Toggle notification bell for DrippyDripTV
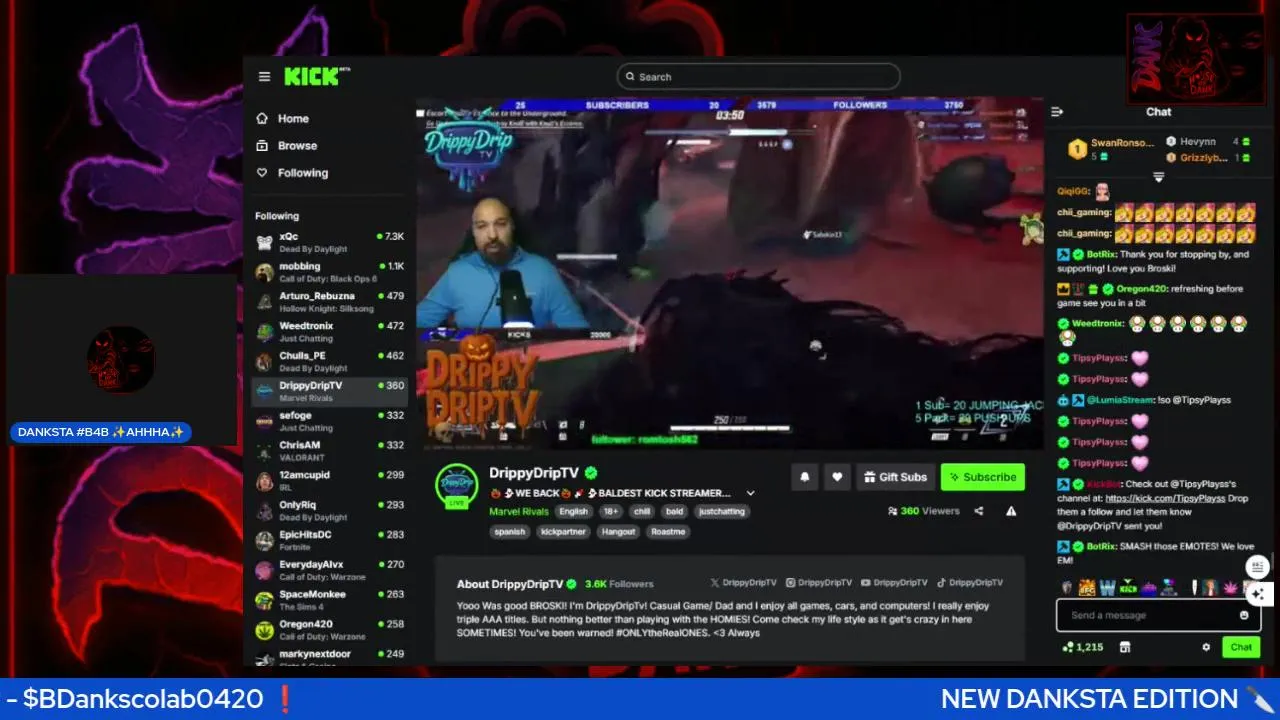1280x720 pixels. click(x=804, y=477)
